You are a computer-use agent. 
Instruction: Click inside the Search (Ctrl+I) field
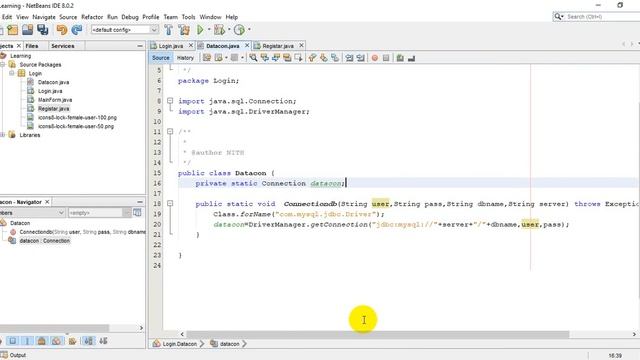tap(600, 17)
